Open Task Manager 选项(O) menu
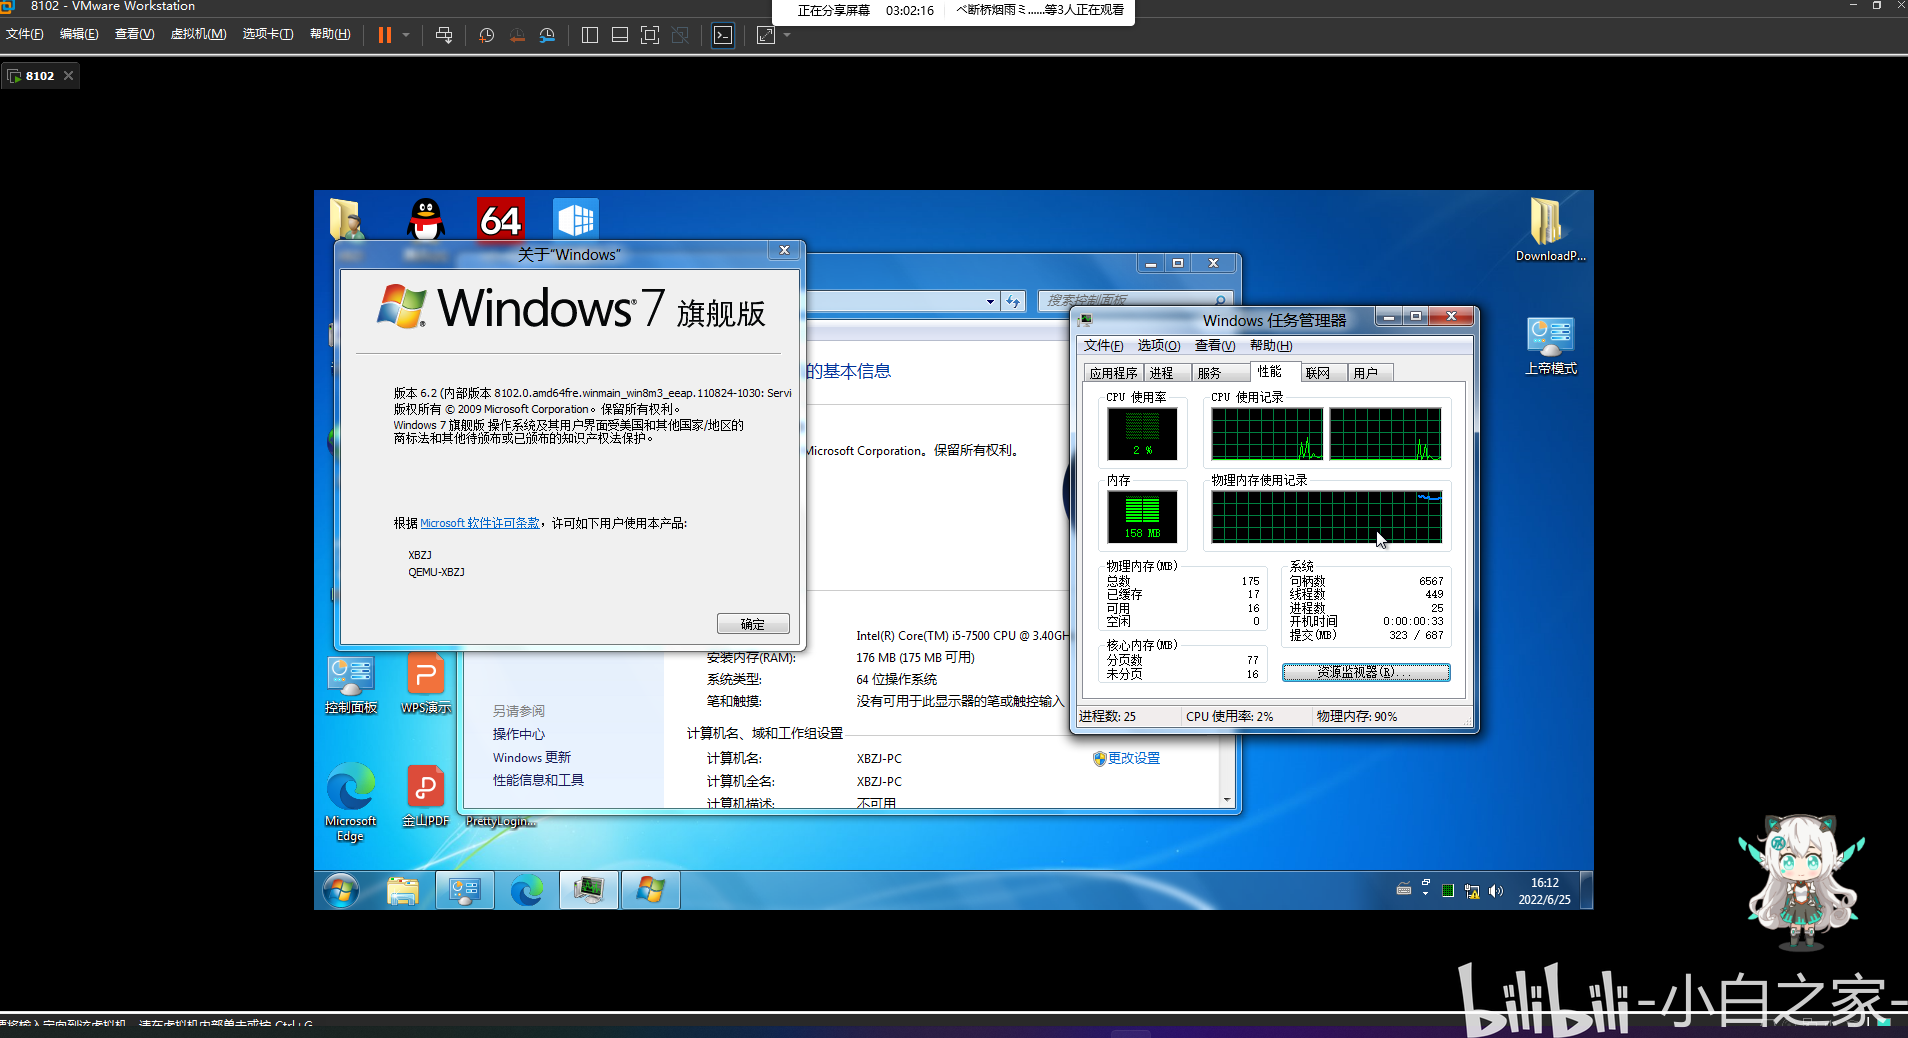This screenshot has width=1908, height=1038. tap(1159, 346)
